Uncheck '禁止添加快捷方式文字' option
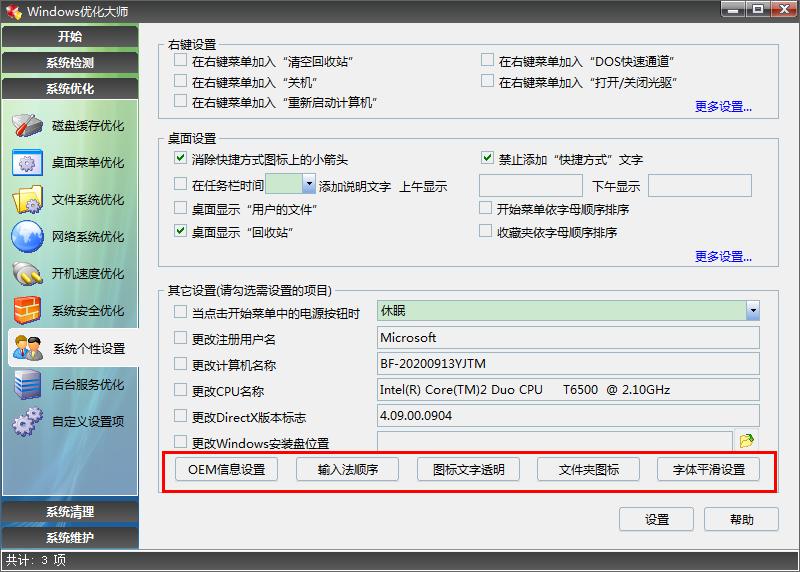800x572 pixels. coord(487,158)
